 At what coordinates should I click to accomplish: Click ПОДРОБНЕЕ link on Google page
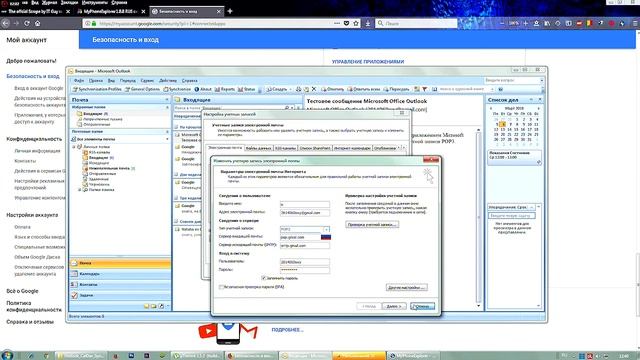[x=287, y=330]
